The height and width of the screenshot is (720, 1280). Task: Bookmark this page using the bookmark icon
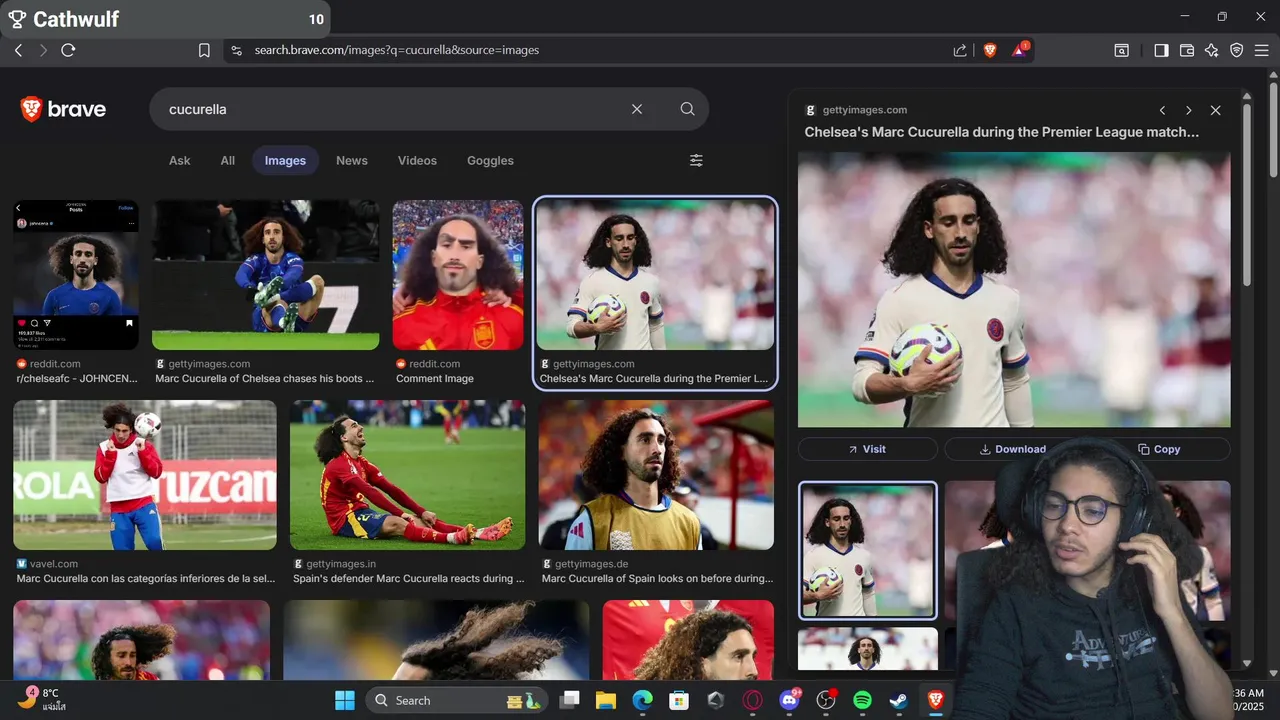(204, 50)
